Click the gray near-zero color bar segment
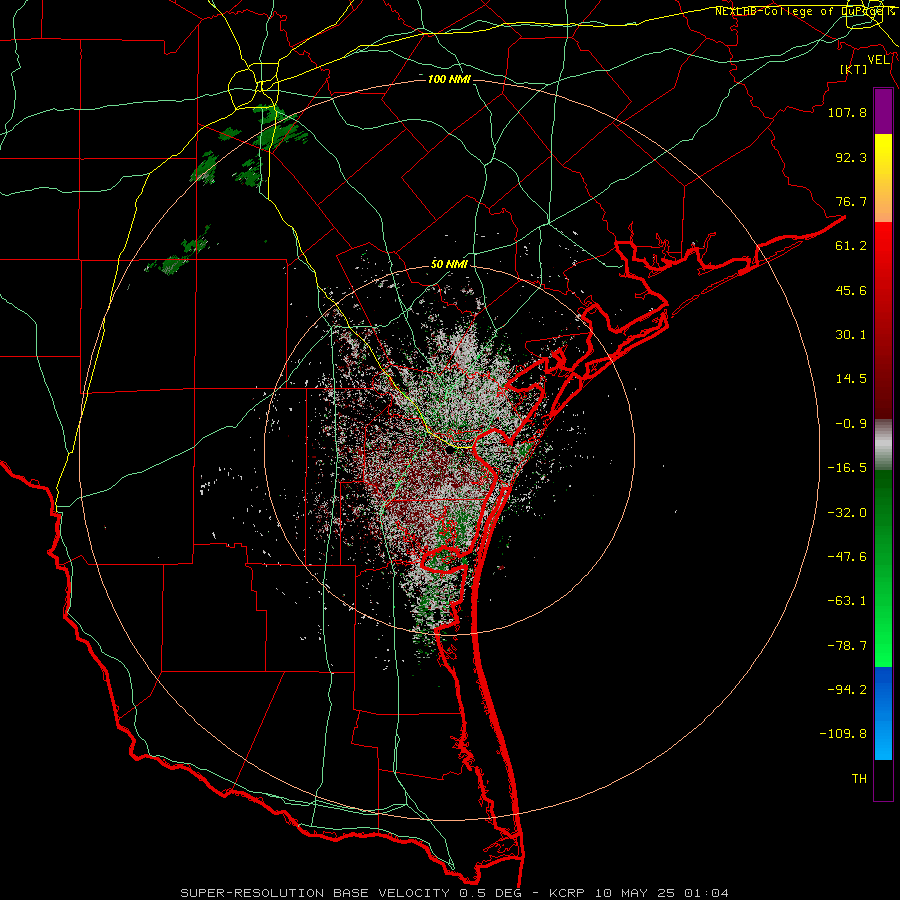The height and width of the screenshot is (900, 900). 883,445
